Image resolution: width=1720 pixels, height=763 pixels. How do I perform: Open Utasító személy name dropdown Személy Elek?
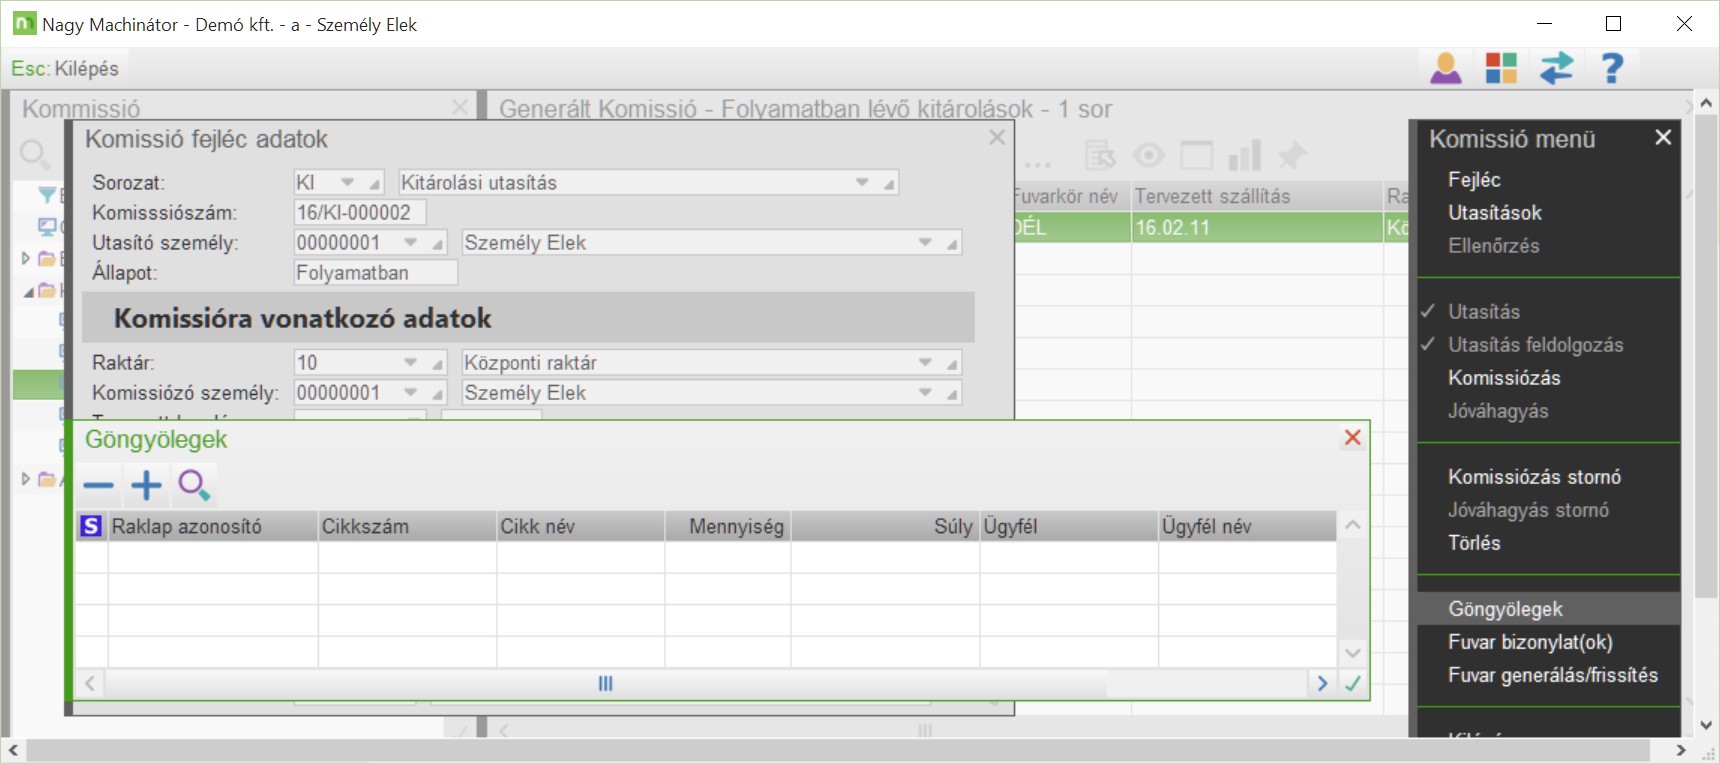925,242
